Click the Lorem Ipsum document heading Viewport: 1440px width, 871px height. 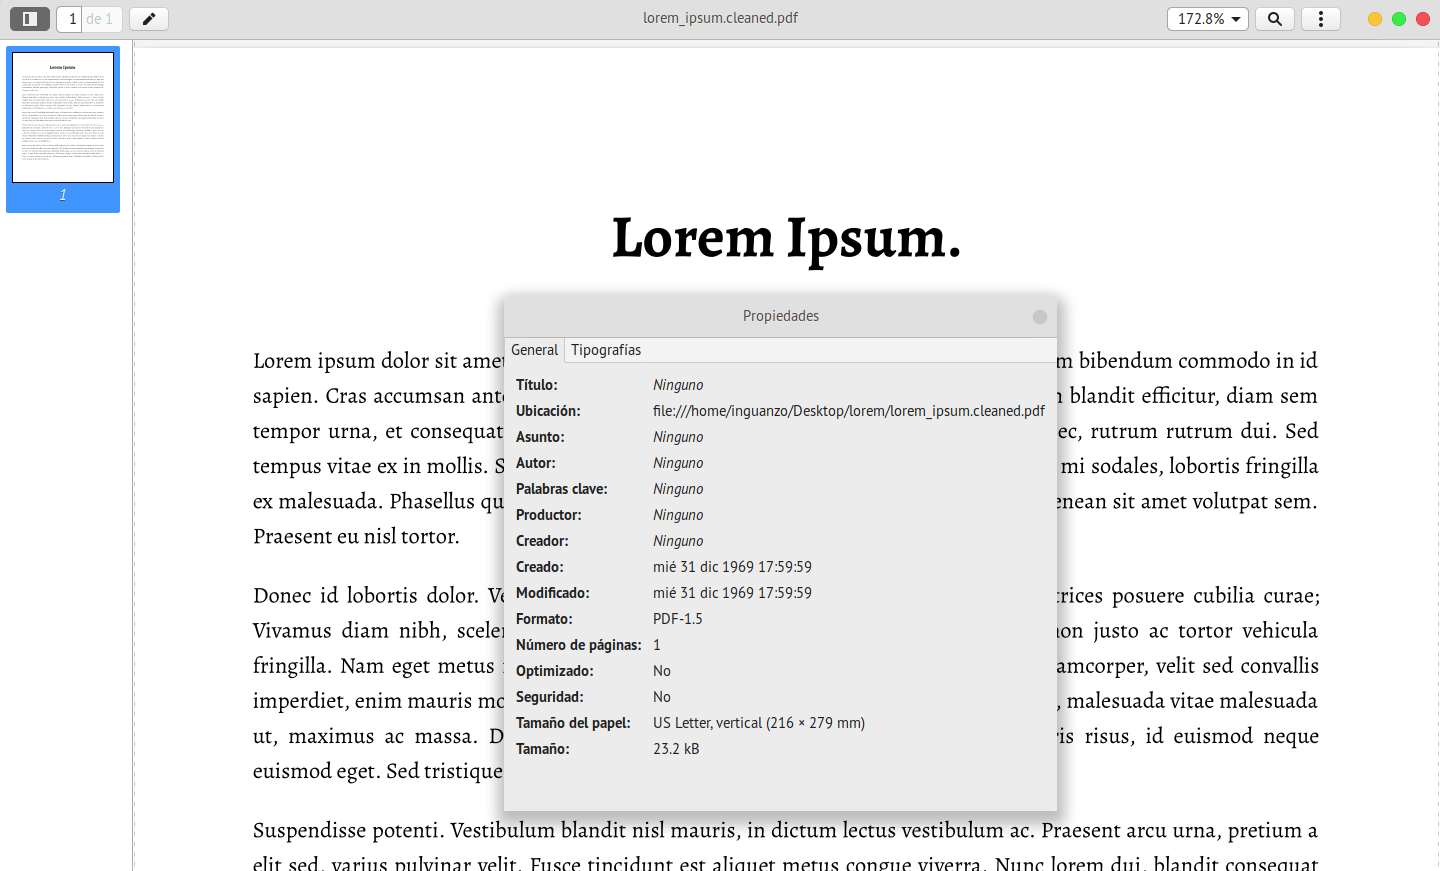(786, 238)
